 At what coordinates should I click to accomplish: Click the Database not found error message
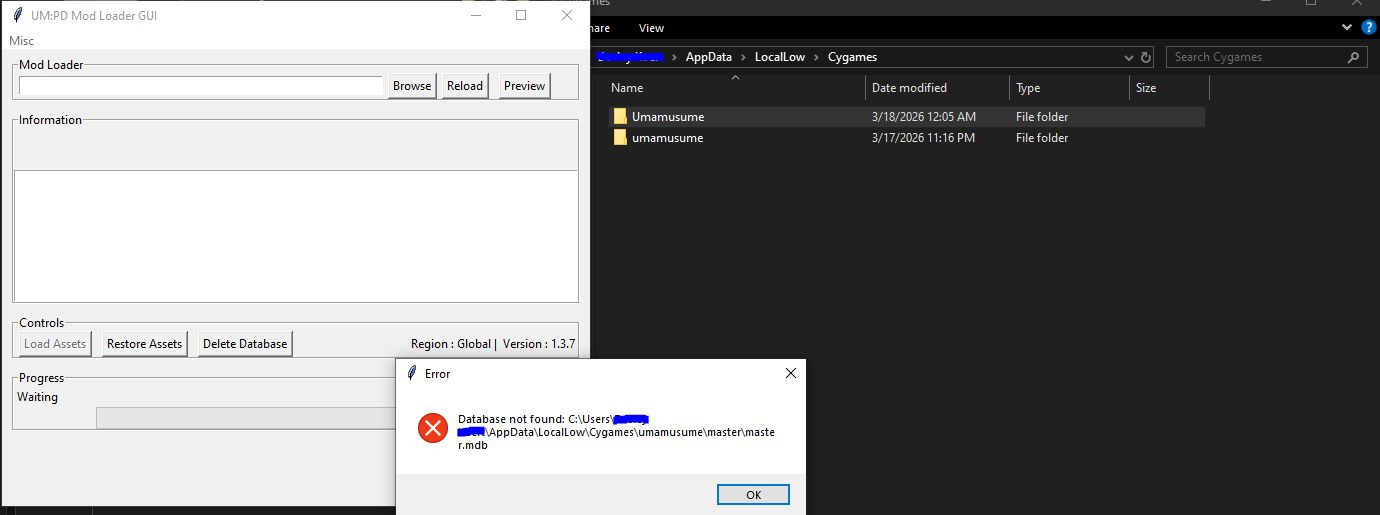pyautogui.click(x=616, y=431)
